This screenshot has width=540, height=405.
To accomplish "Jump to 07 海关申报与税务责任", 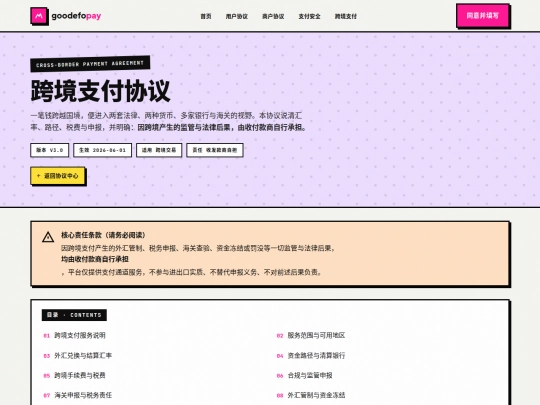I will click(77, 395).
